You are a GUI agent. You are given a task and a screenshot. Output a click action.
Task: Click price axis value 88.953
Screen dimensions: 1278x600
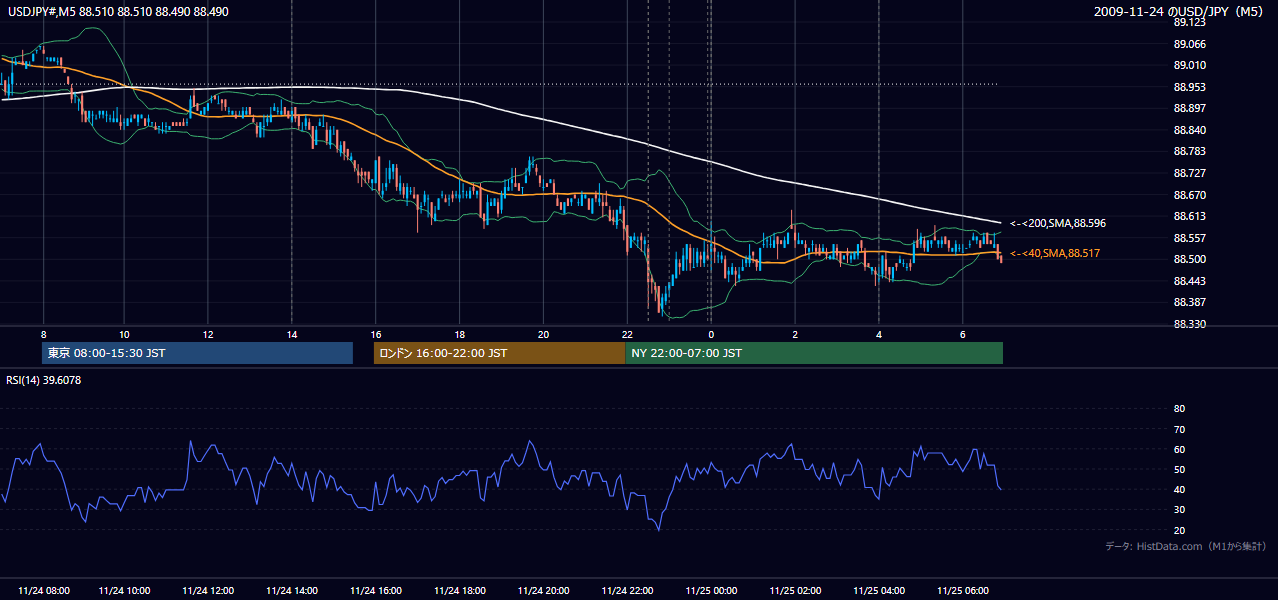pos(1189,87)
